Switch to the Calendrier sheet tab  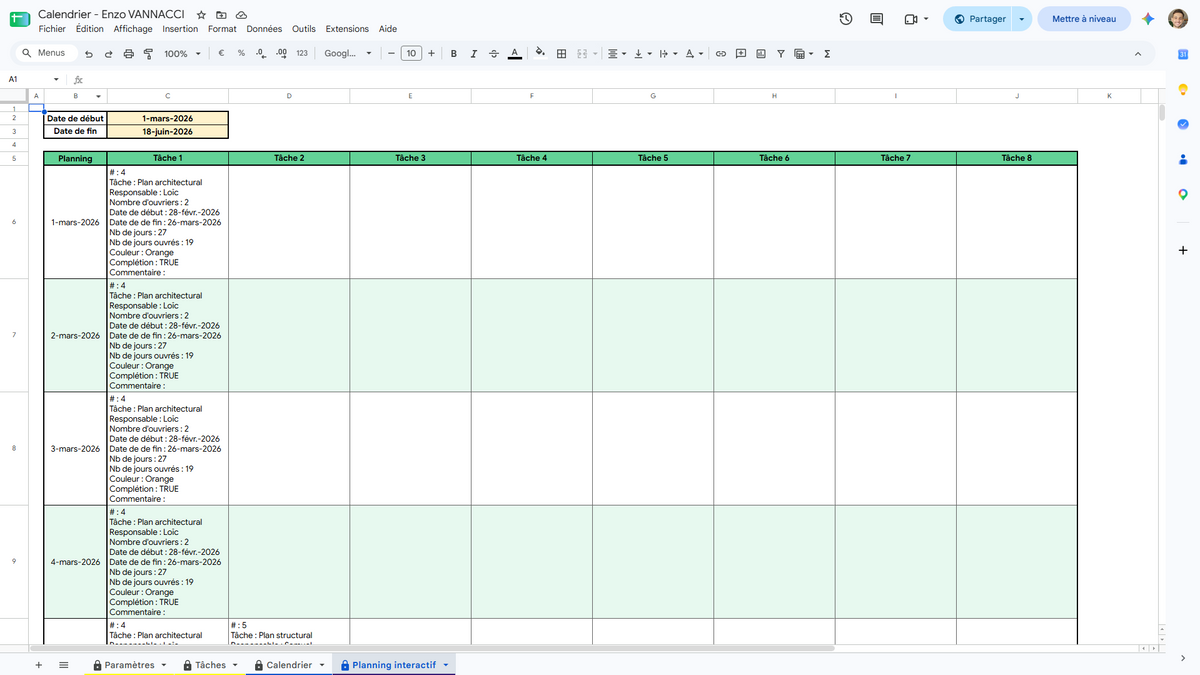(x=289, y=665)
